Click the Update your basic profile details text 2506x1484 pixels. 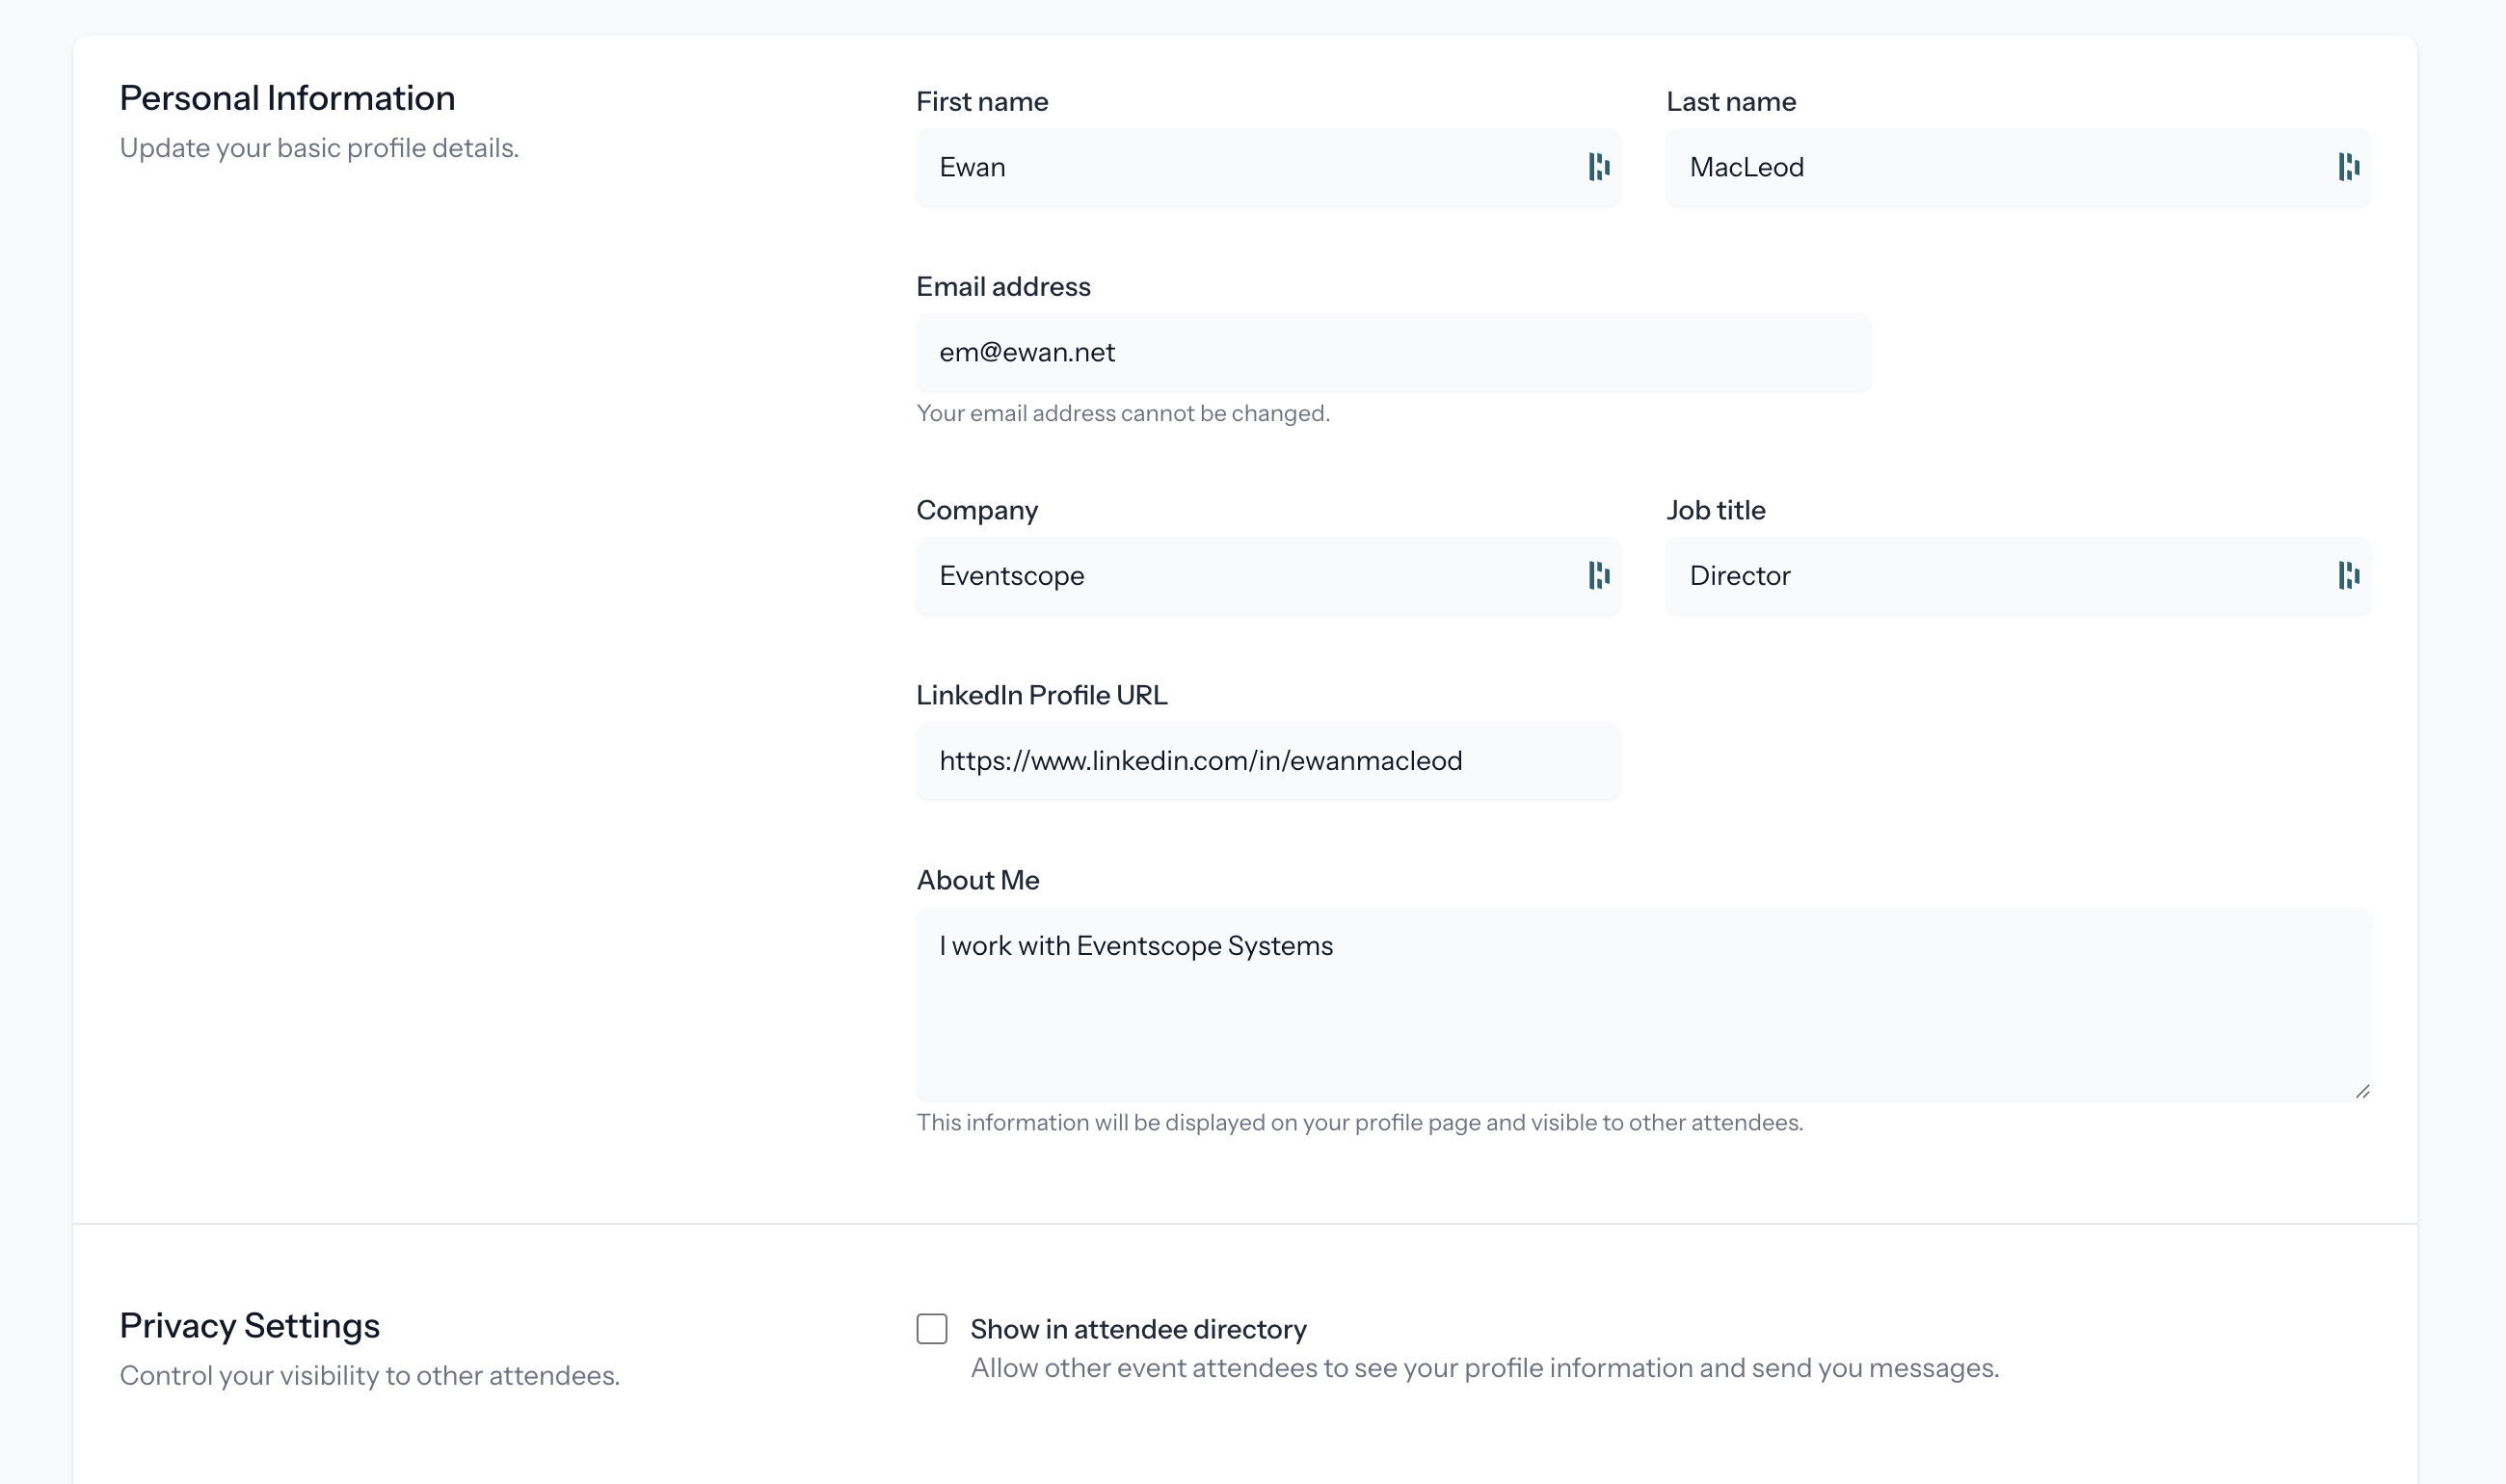click(320, 147)
